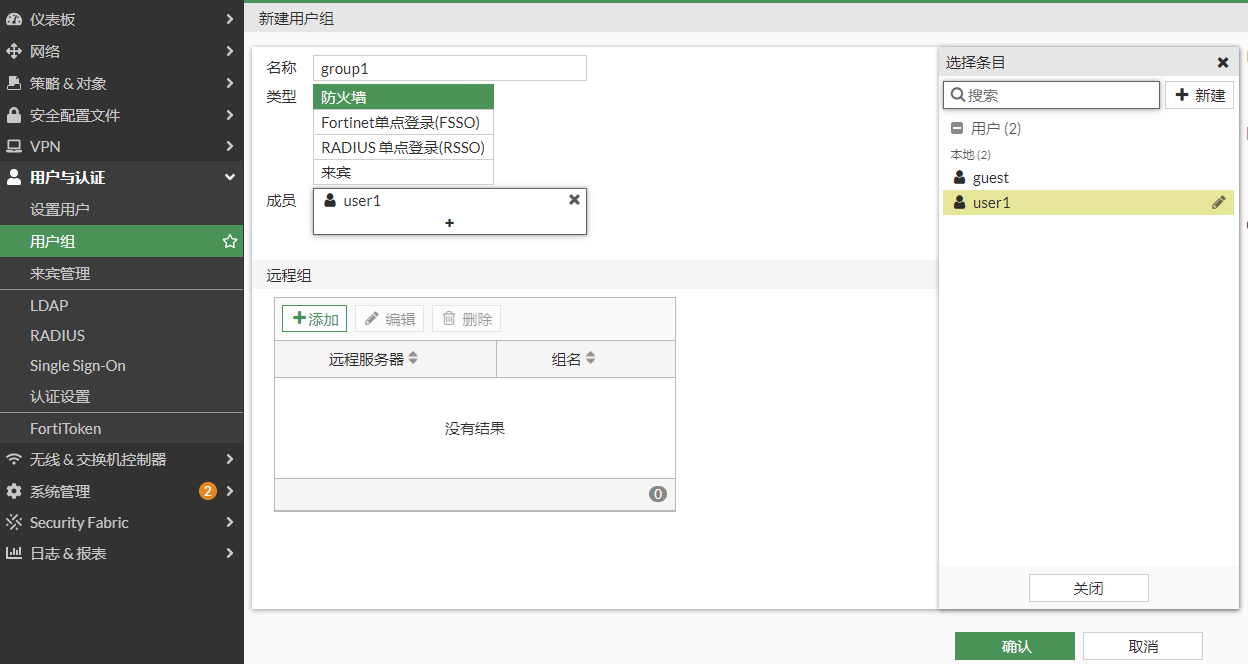Toggle favorite star on 用户组
The height and width of the screenshot is (664, 1248).
(230, 241)
